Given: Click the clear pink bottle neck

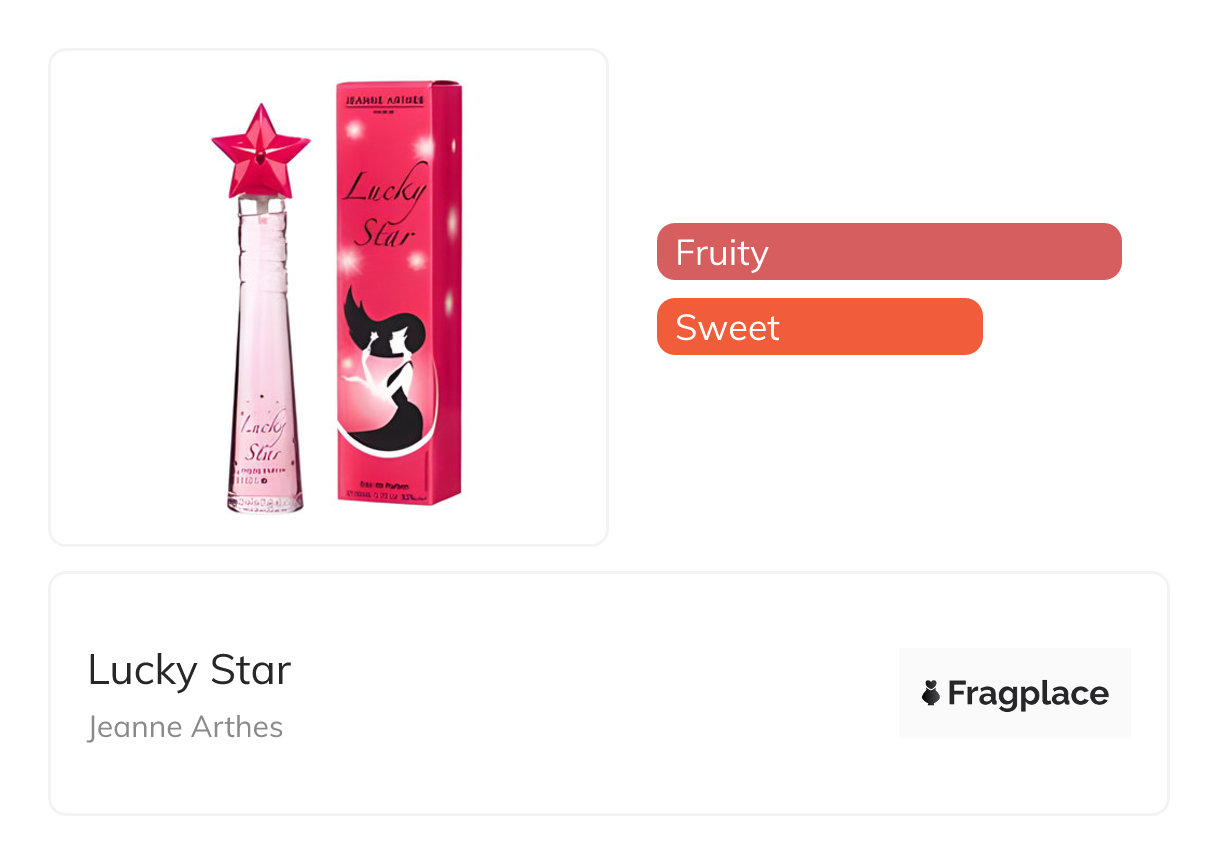Looking at the screenshot, I should point(264,250).
